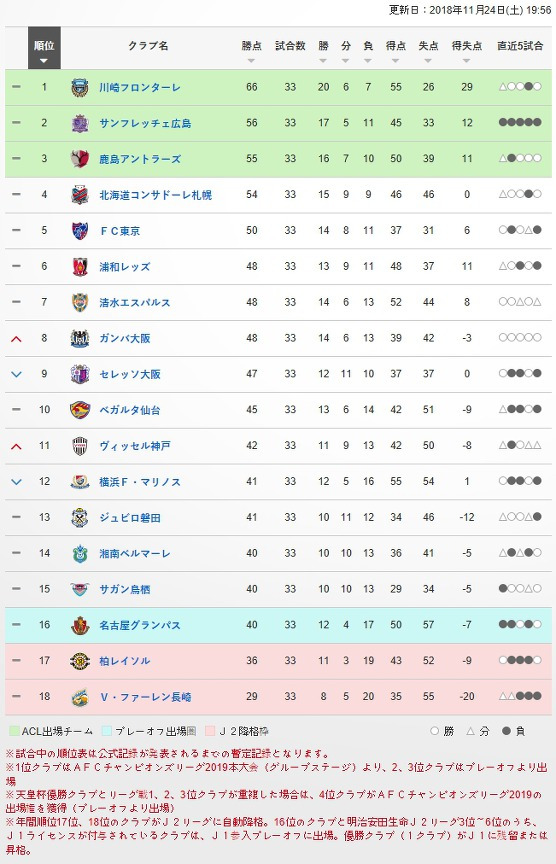This screenshot has width=556, height=864.
Task: Open 川崎フロンターレ team link
Action: click(x=140, y=87)
